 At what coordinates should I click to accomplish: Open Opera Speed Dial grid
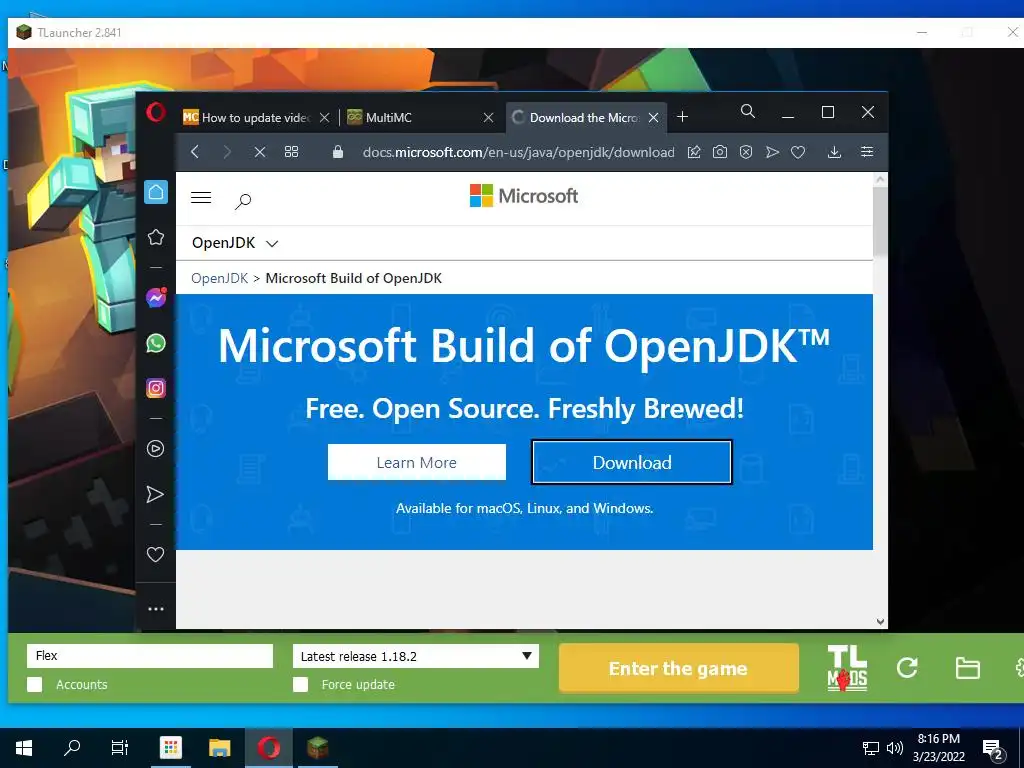pos(291,152)
